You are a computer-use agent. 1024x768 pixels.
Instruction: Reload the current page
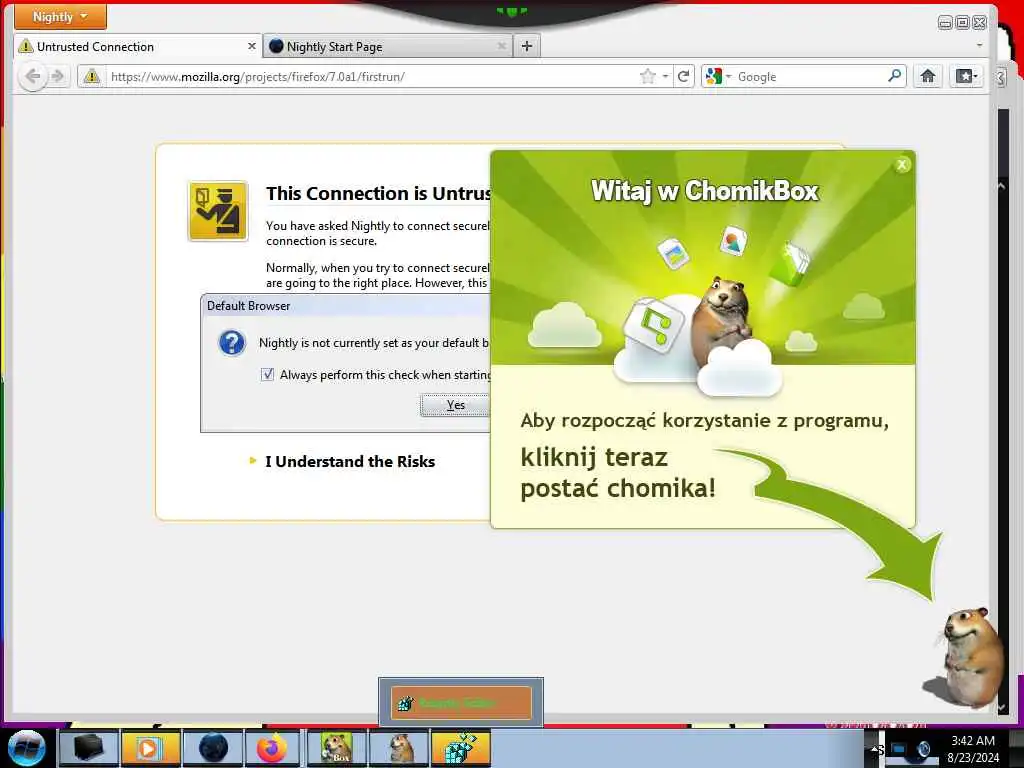pyautogui.click(x=684, y=76)
